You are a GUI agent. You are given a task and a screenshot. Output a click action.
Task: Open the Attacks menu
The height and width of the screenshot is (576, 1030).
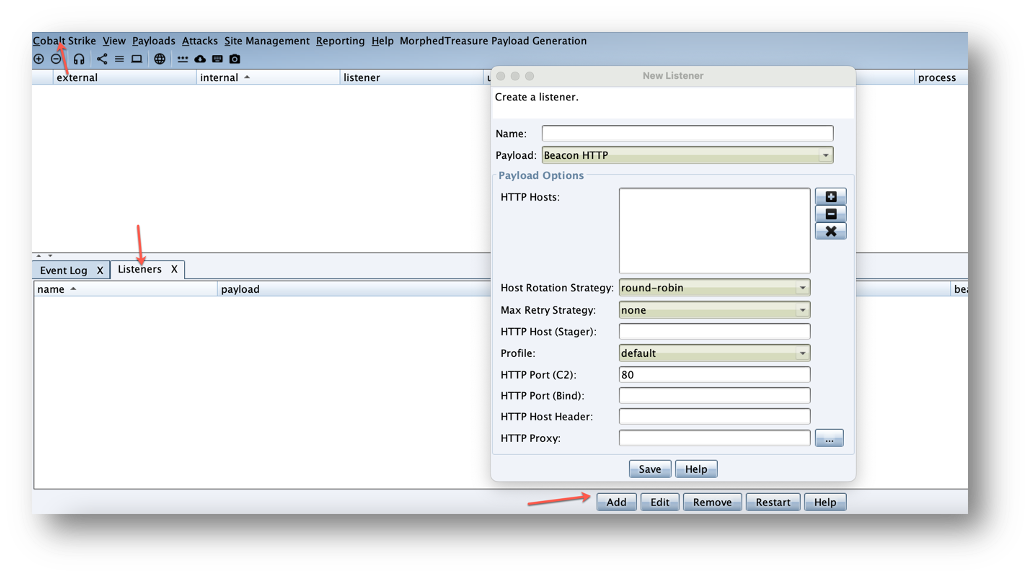[x=200, y=41]
